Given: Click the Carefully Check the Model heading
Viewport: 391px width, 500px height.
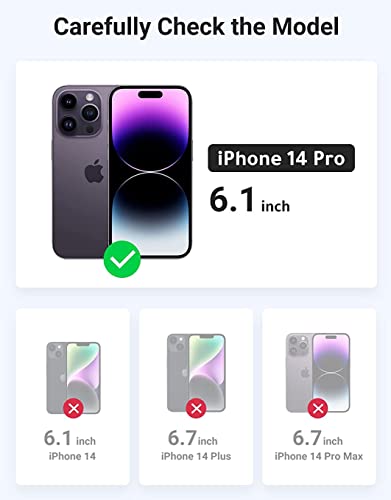Looking at the screenshot, I should (x=196, y=27).
